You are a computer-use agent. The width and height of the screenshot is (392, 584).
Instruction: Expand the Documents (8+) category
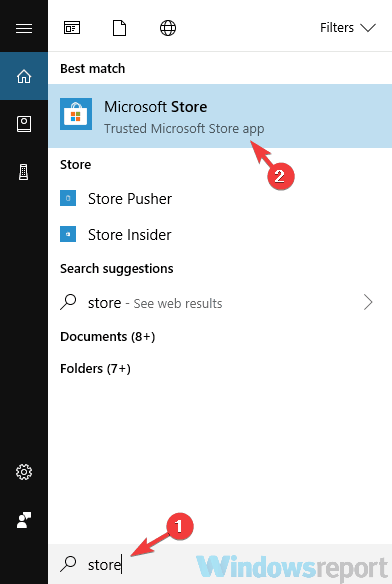[107, 337]
